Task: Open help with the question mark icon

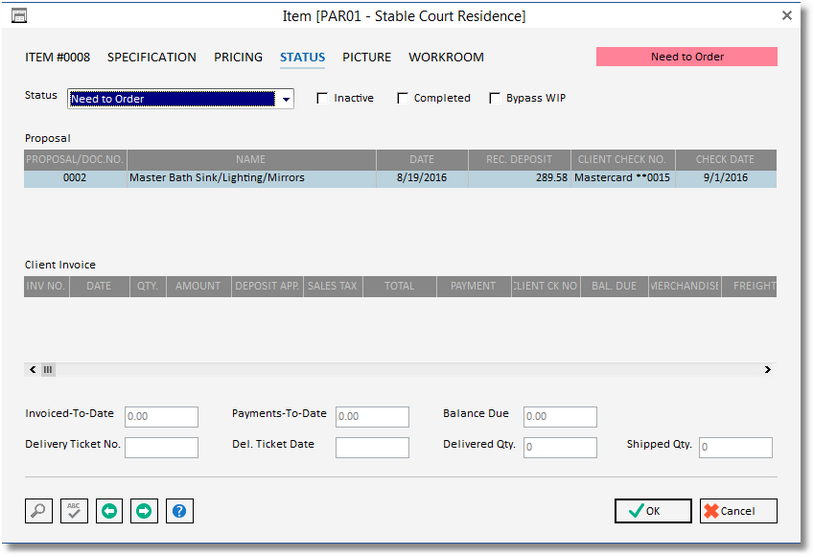Action: point(180,511)
